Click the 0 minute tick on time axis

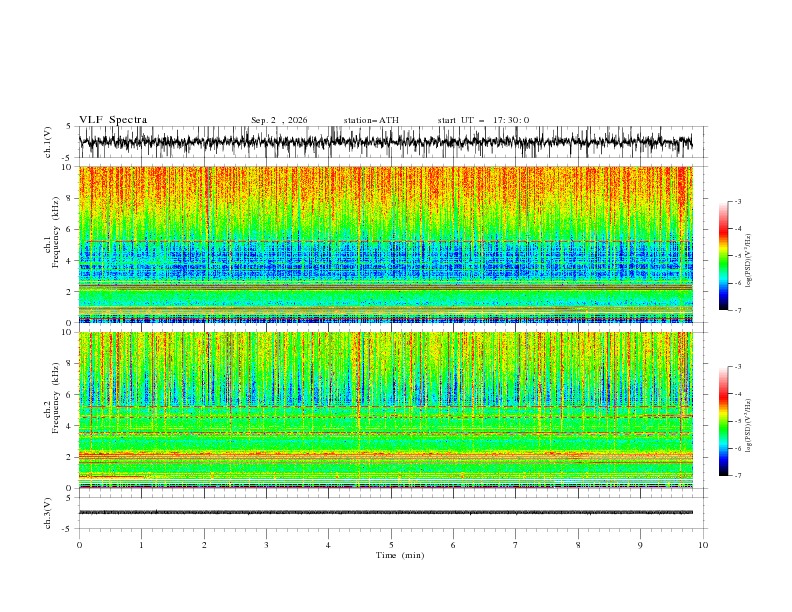point(79,545)
